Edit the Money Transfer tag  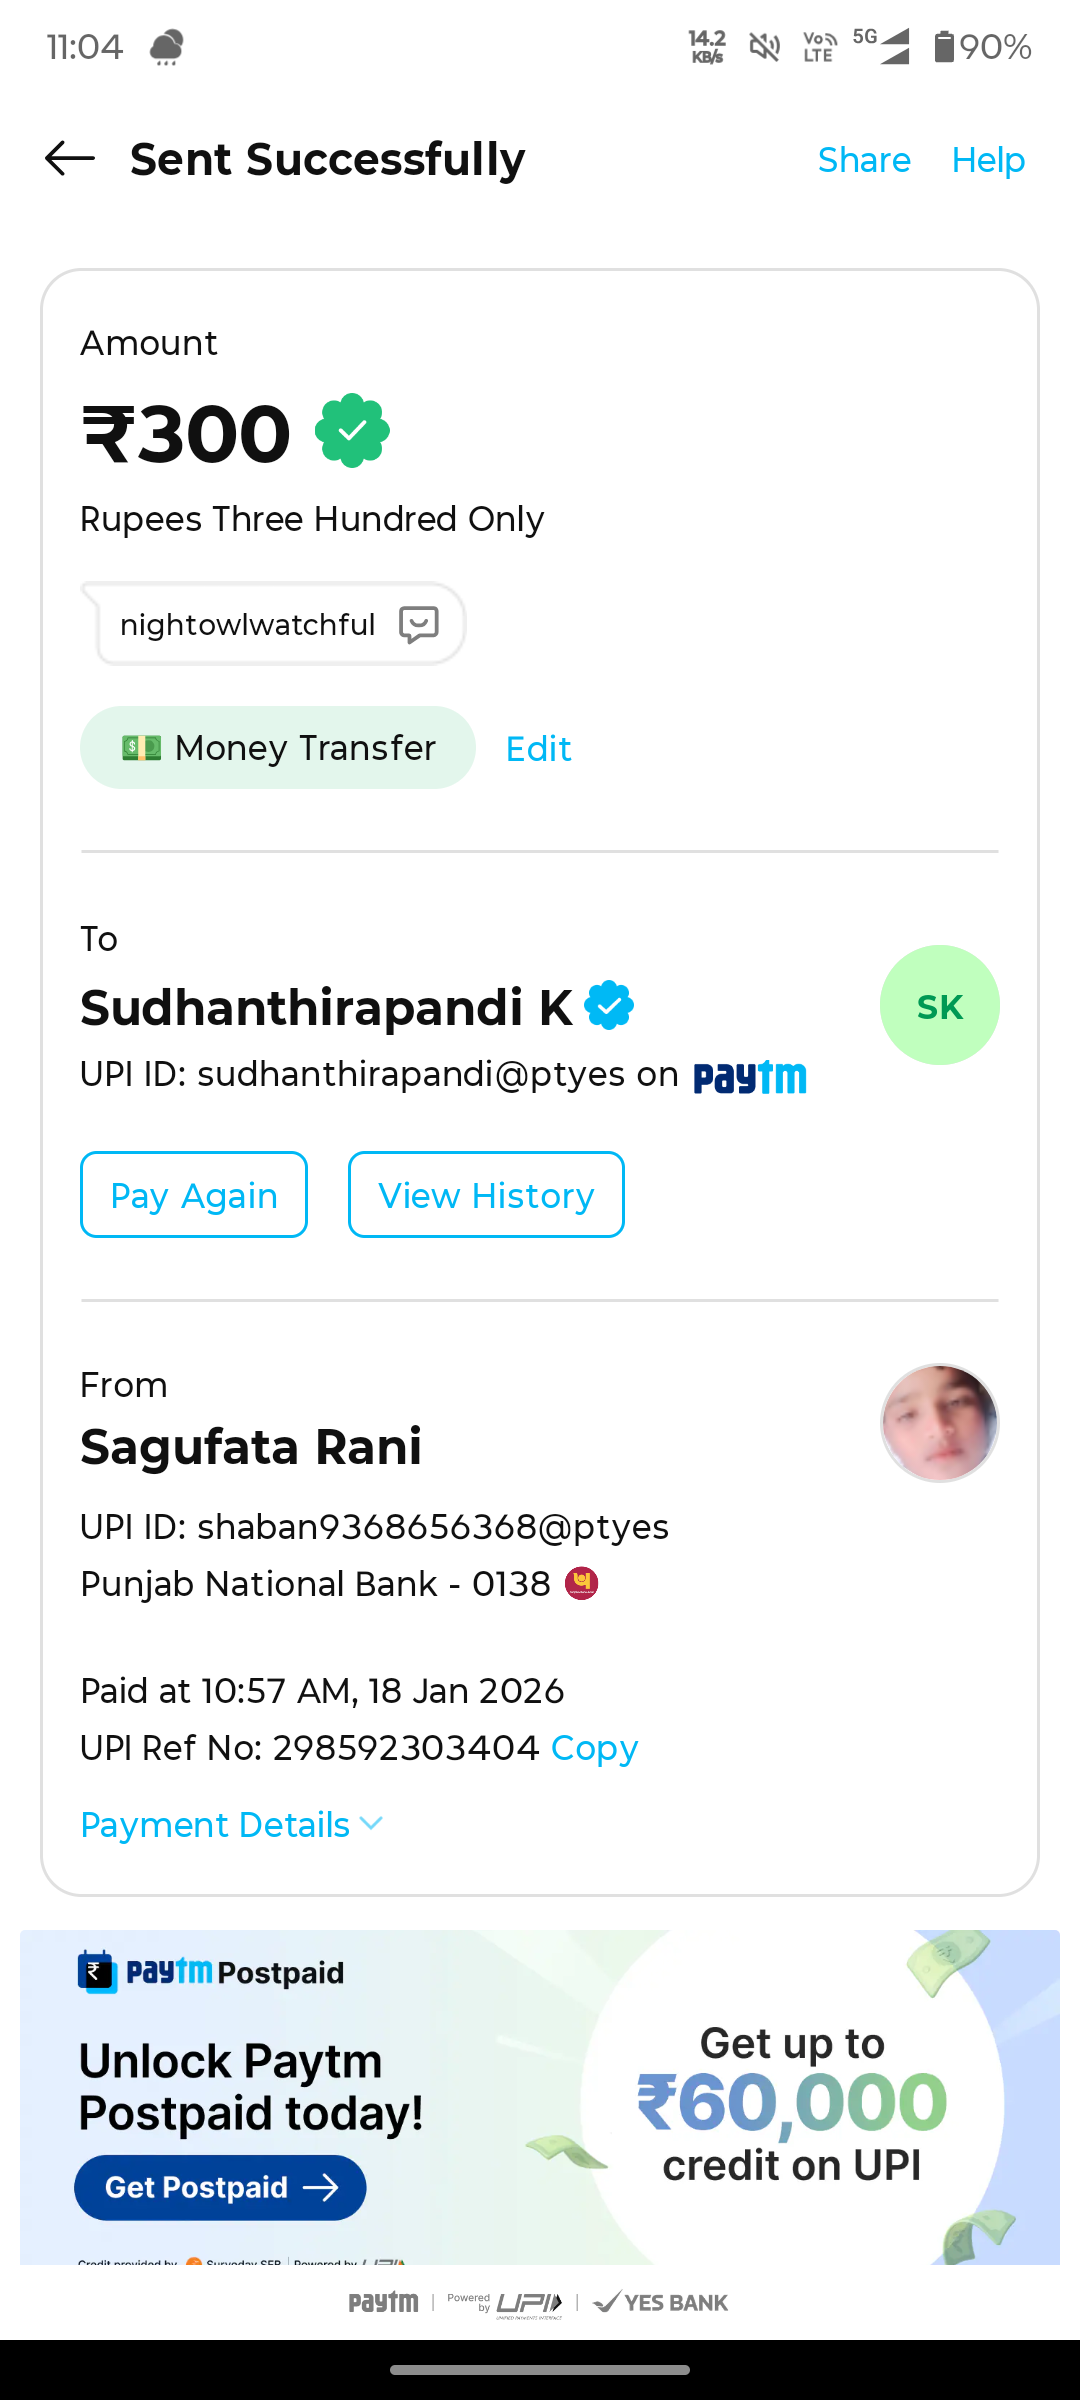coord(538,749)
